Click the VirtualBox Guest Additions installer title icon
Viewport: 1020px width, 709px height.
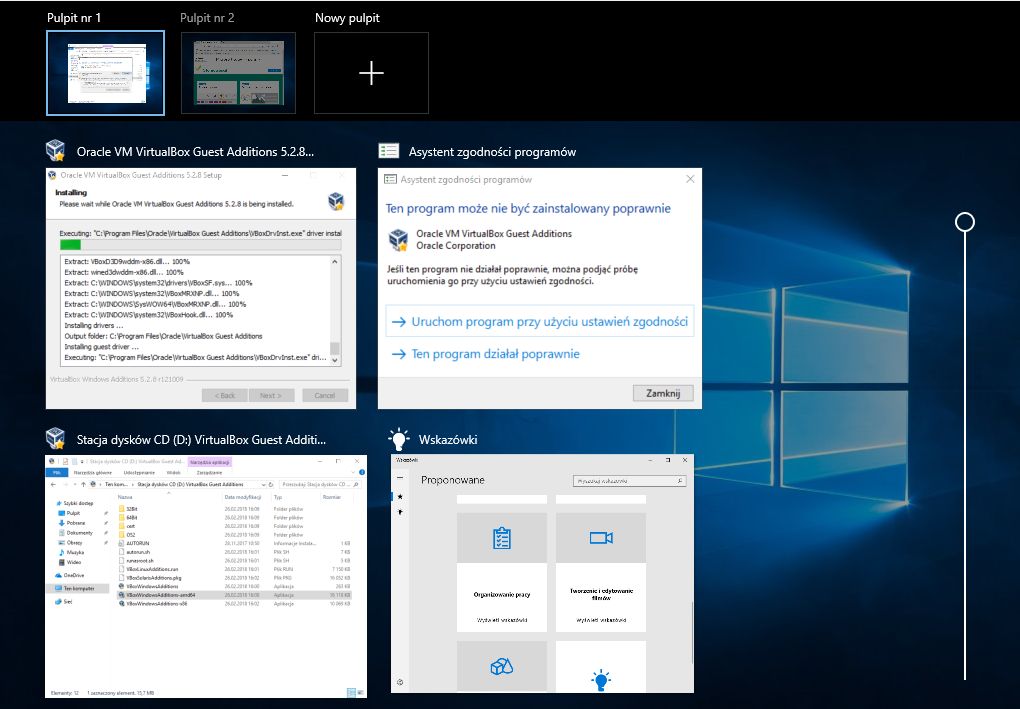tap(56, 151)
